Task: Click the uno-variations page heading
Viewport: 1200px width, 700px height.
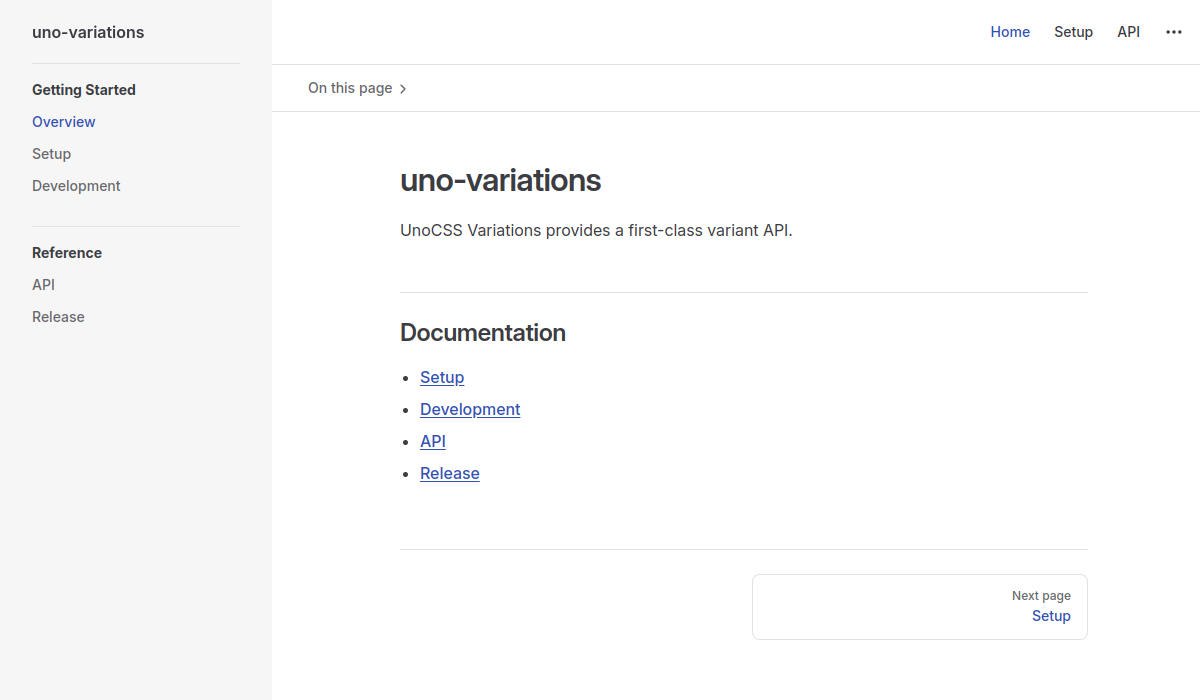Action: (x=500, y=181)
